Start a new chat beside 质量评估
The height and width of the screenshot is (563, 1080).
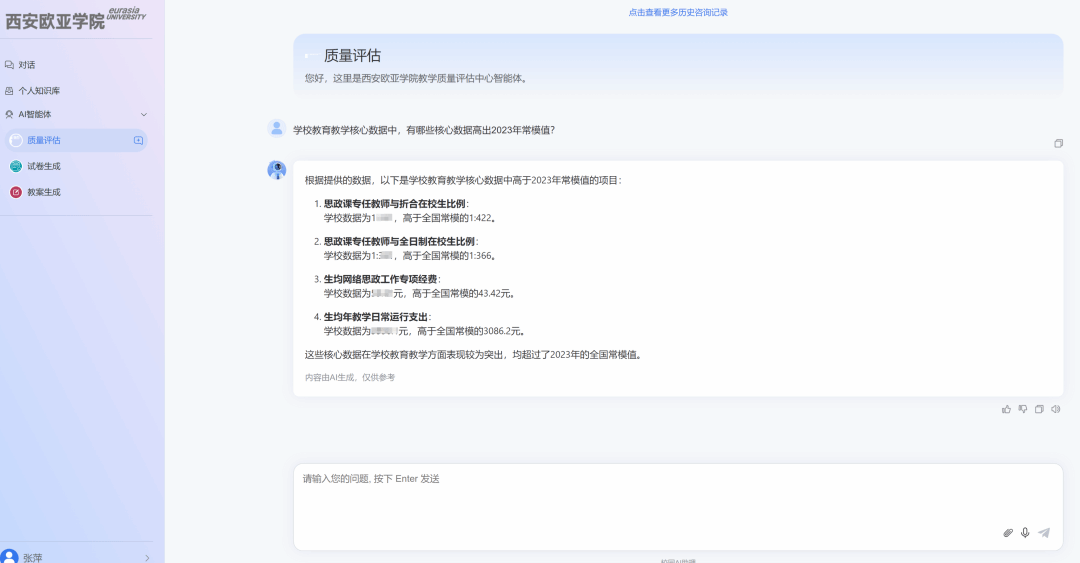pyautogui.click(x=138, y=140)
